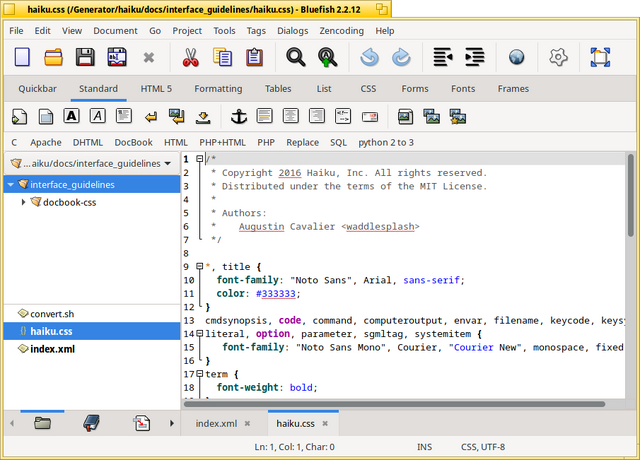Copy selection with the copy icon
The image size is (640, 460).
222,57
